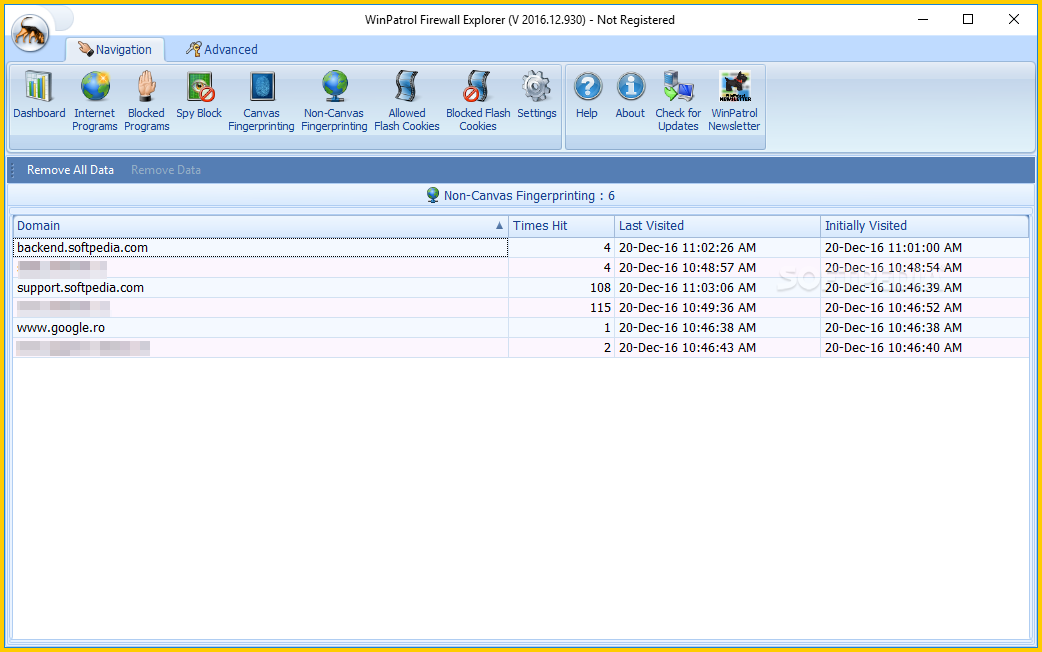Open Blocked Flash Cookies

pos(478,101)
